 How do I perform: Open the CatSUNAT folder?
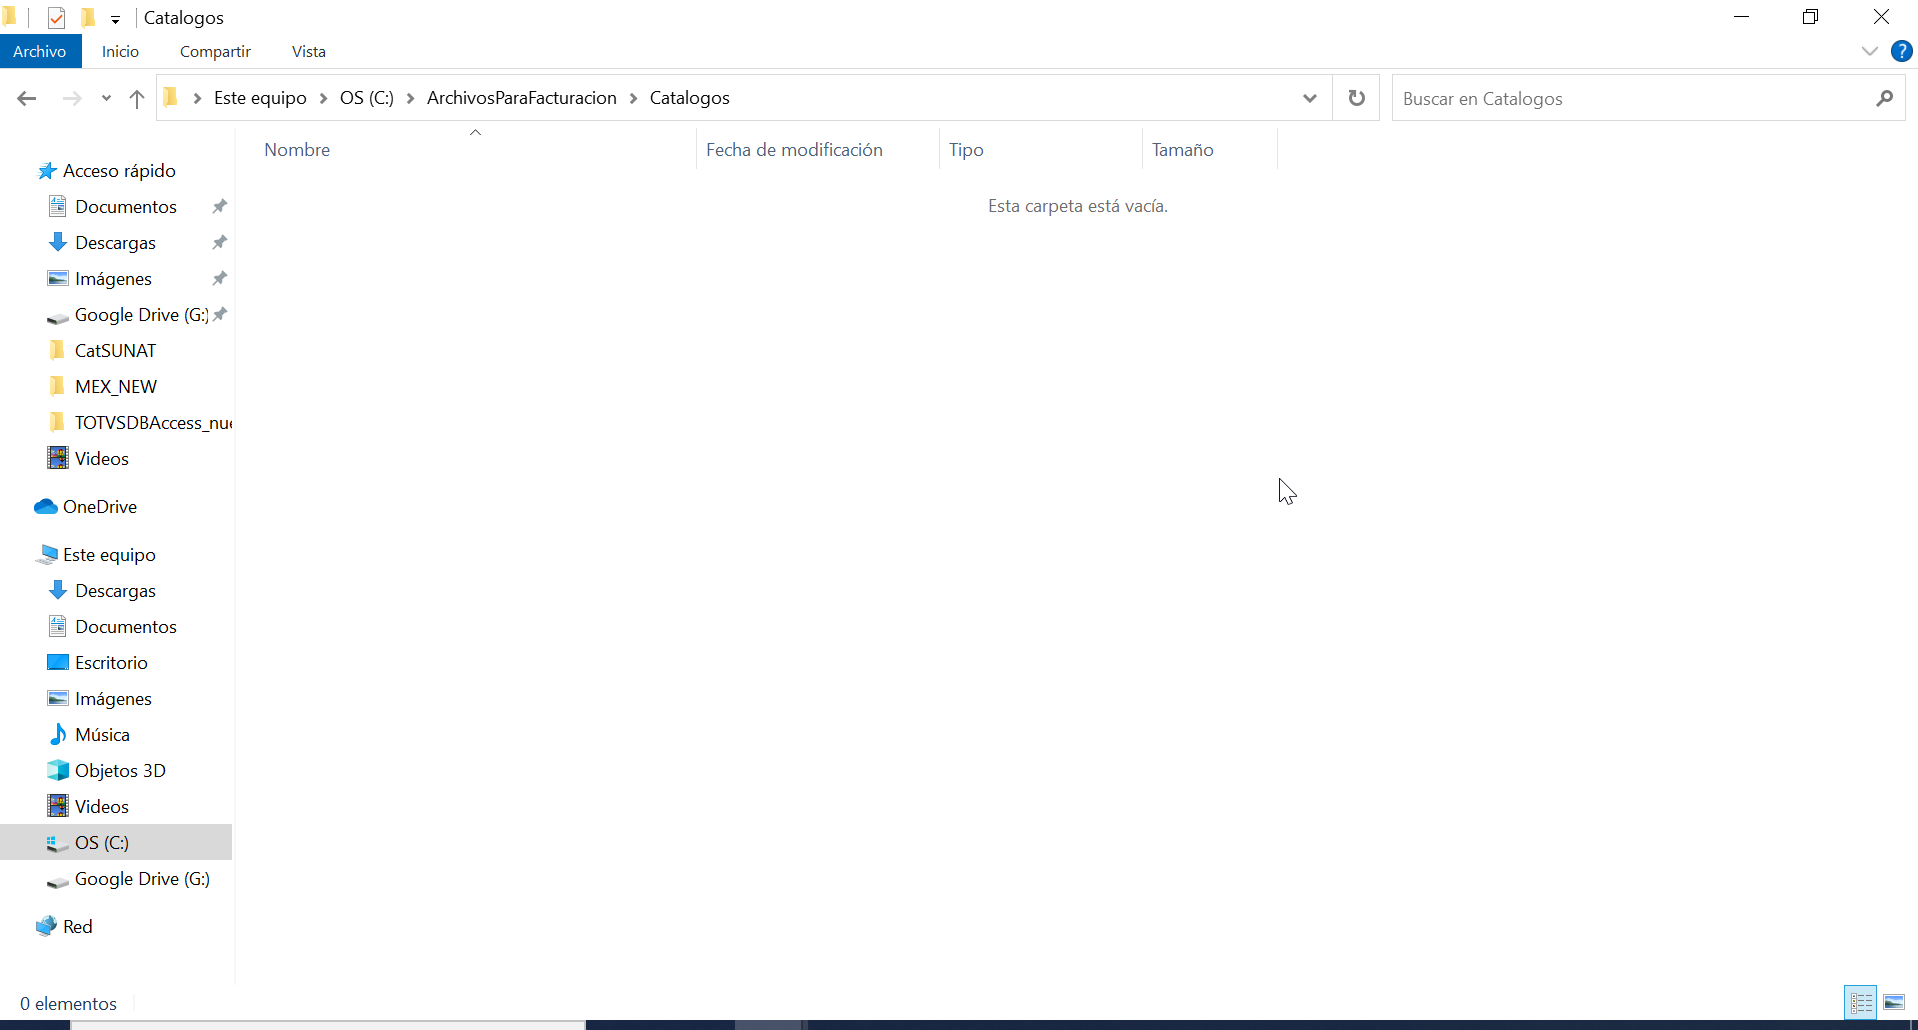coord(115,351)
